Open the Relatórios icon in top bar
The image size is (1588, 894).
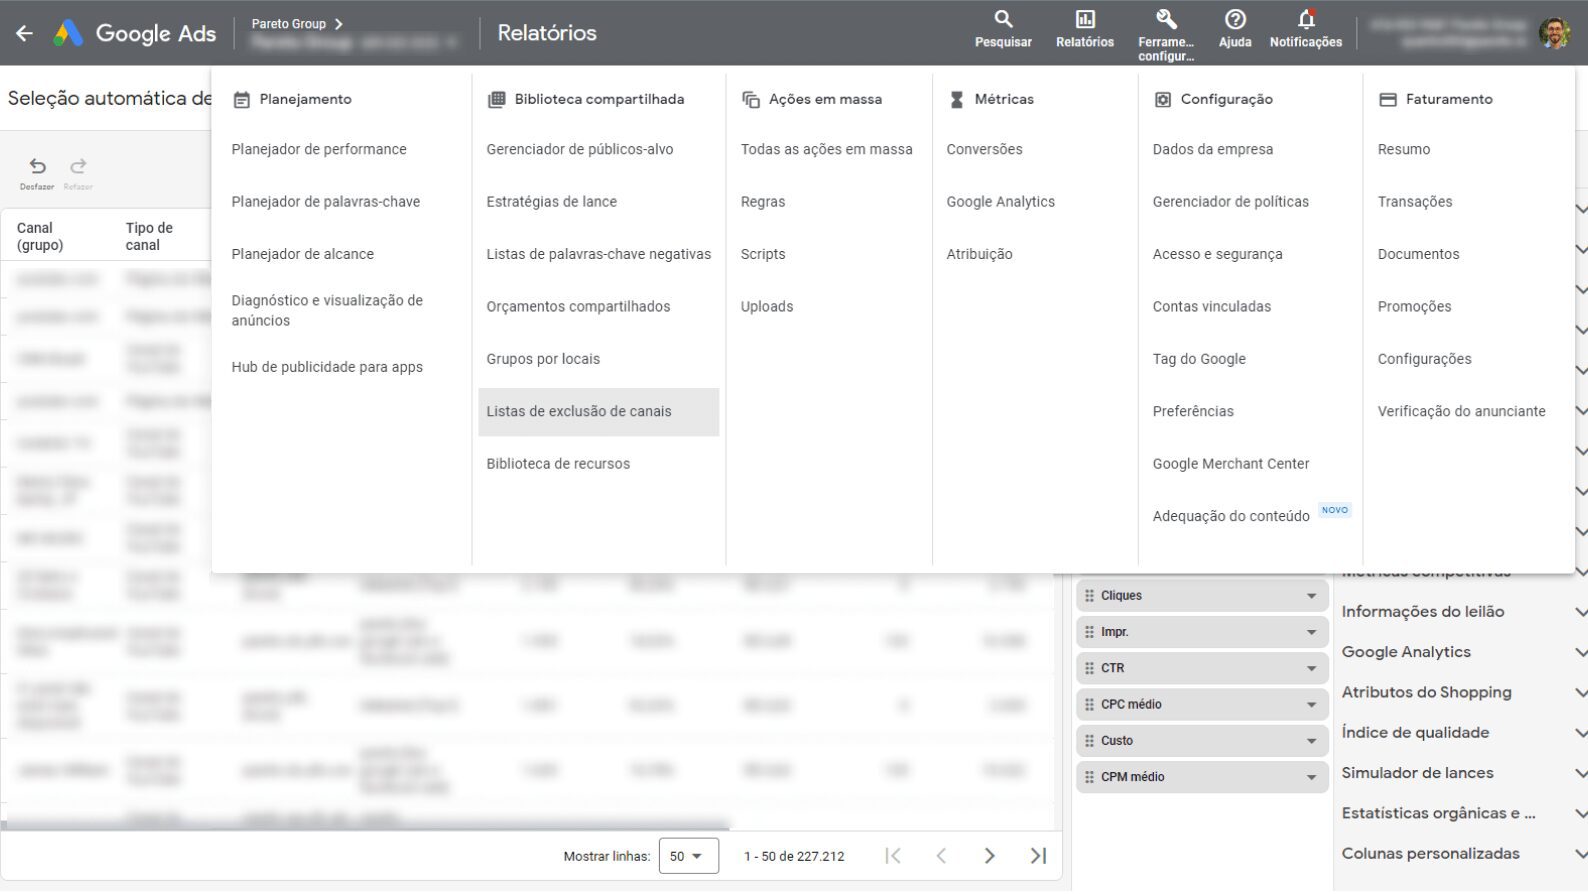(1084, 20)
